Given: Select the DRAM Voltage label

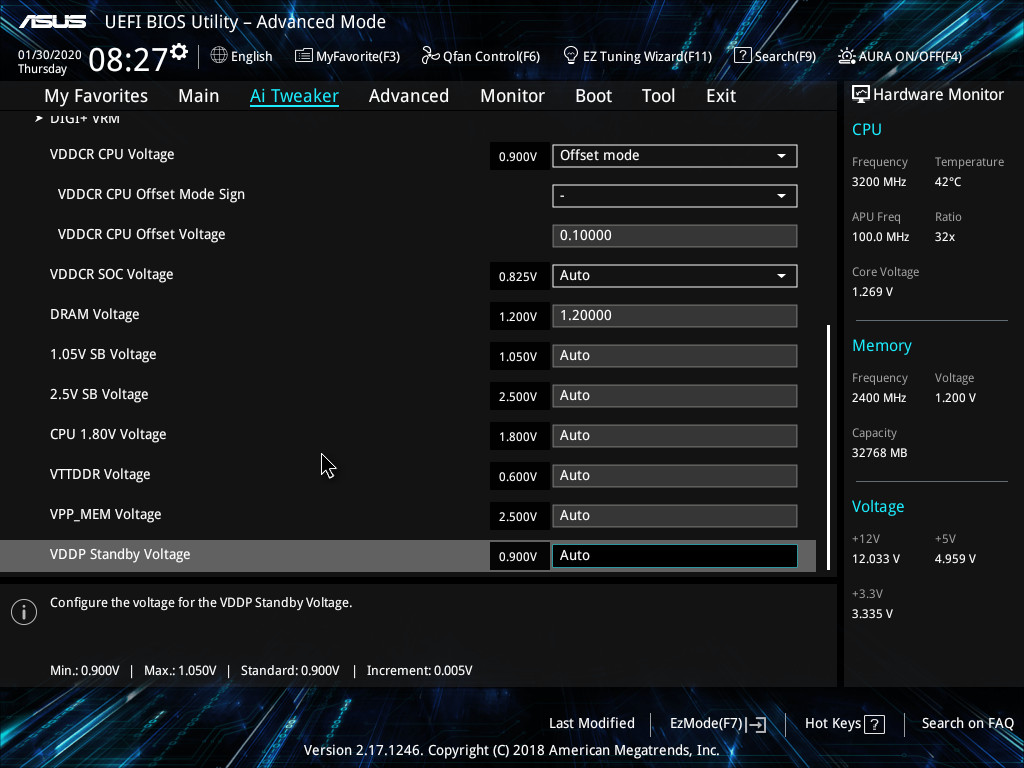Looking at the screenshot, I should [x=95, y=315].
